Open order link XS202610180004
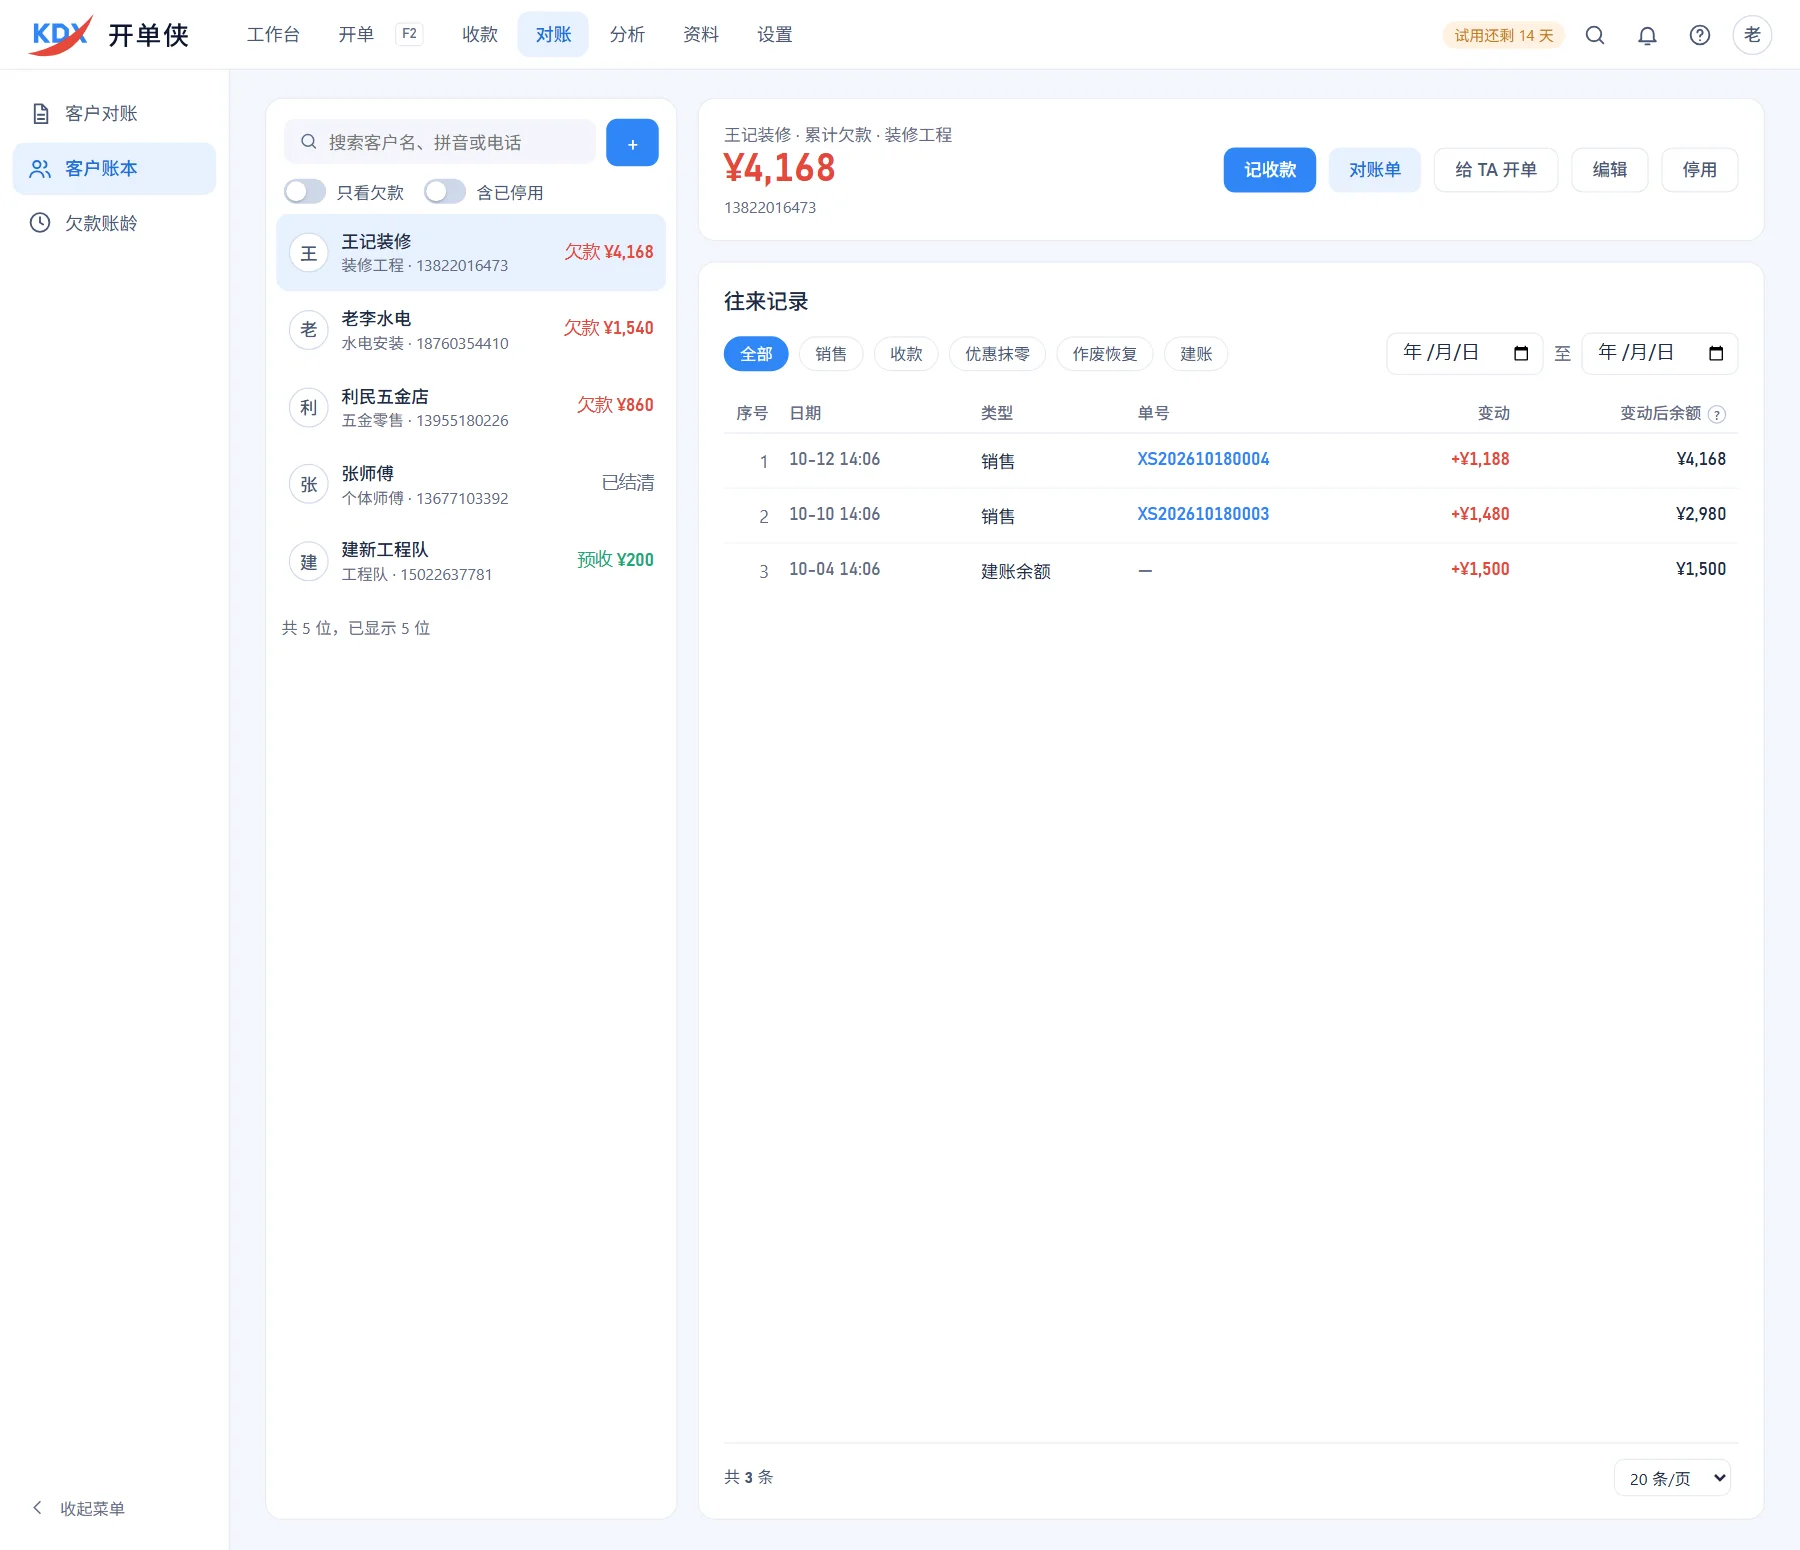Viewport: 1800px width, 1550px height. pos(1203,459)
